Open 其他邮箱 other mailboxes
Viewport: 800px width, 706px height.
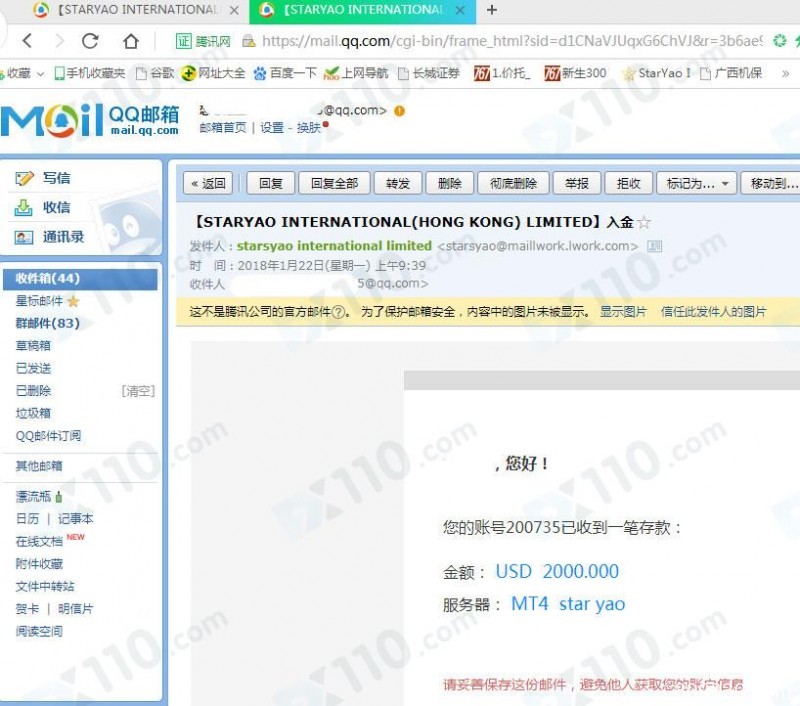[x=39, y=466]
